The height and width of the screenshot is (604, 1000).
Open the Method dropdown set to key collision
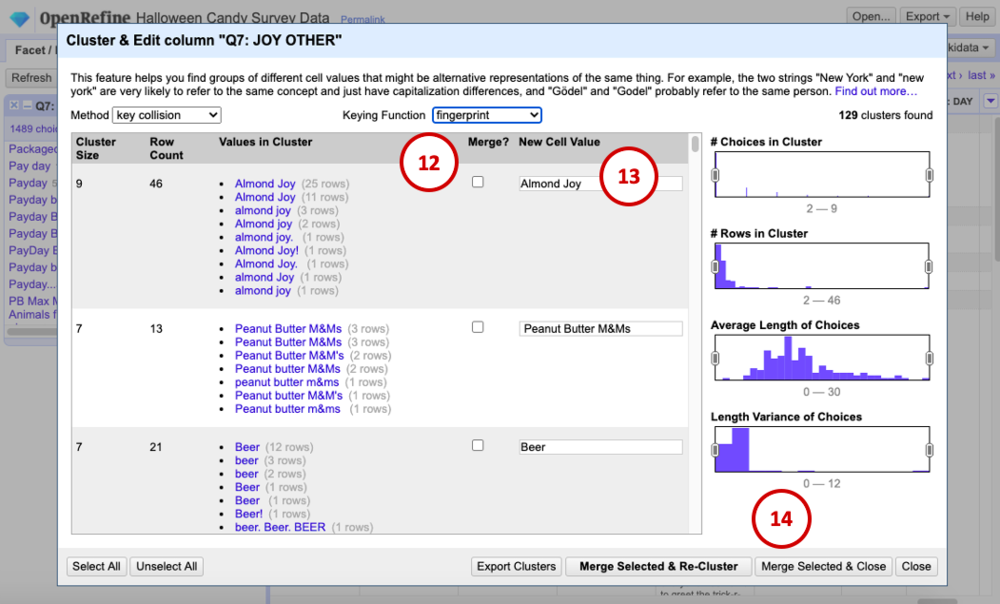point(167,115)
